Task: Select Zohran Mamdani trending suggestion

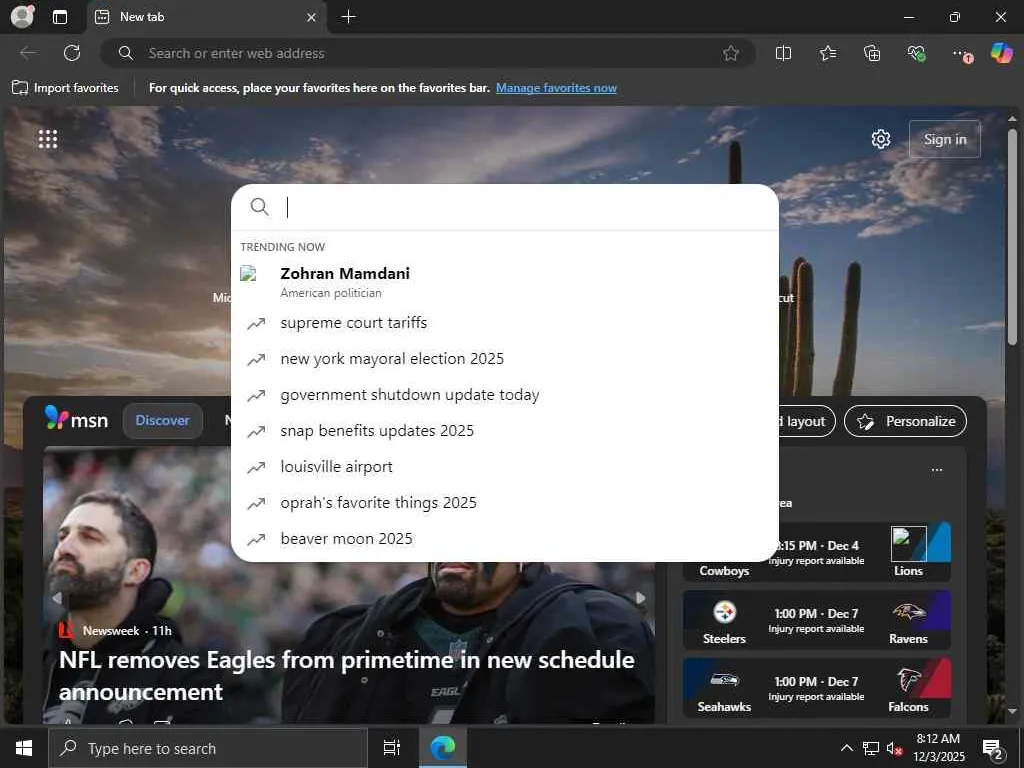Action: coord(505,281)
